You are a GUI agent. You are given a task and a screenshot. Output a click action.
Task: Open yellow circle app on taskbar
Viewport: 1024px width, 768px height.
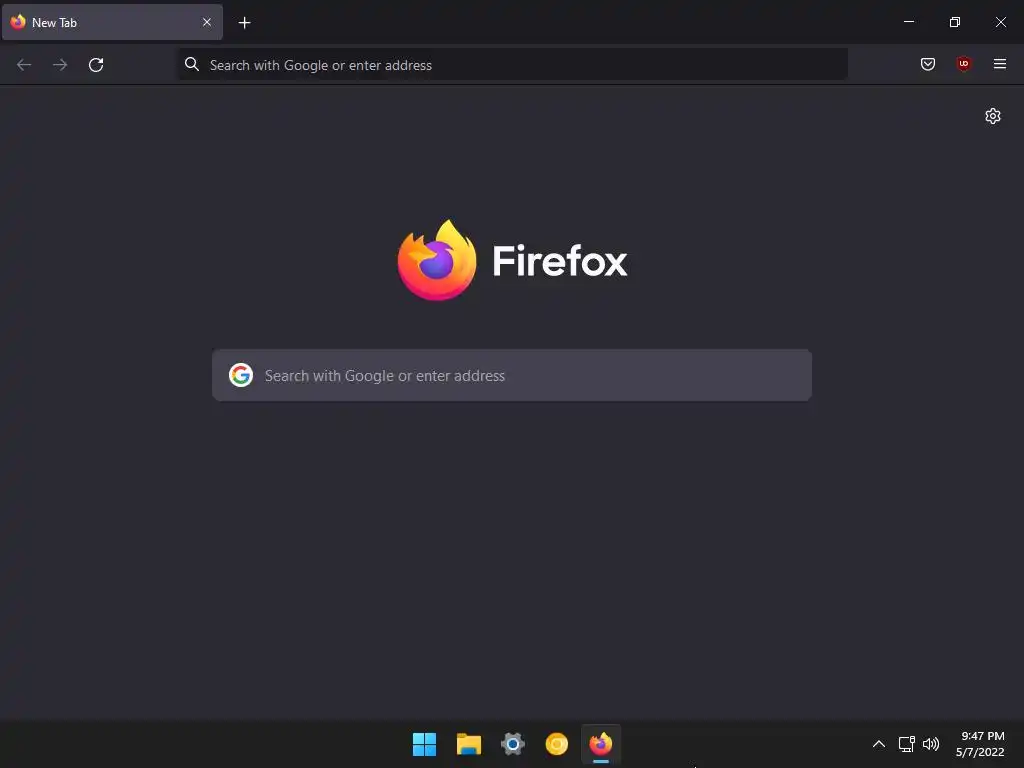tap(556, 744)
